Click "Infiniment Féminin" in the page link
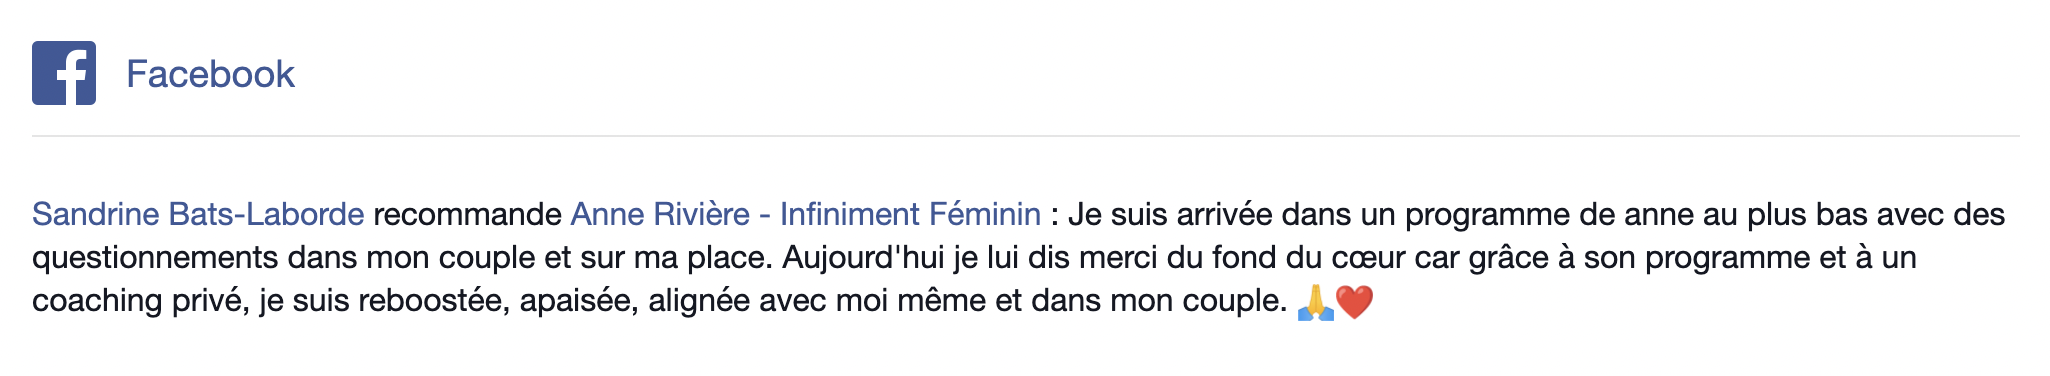The image size is (2050, 376). pos(910,214)
